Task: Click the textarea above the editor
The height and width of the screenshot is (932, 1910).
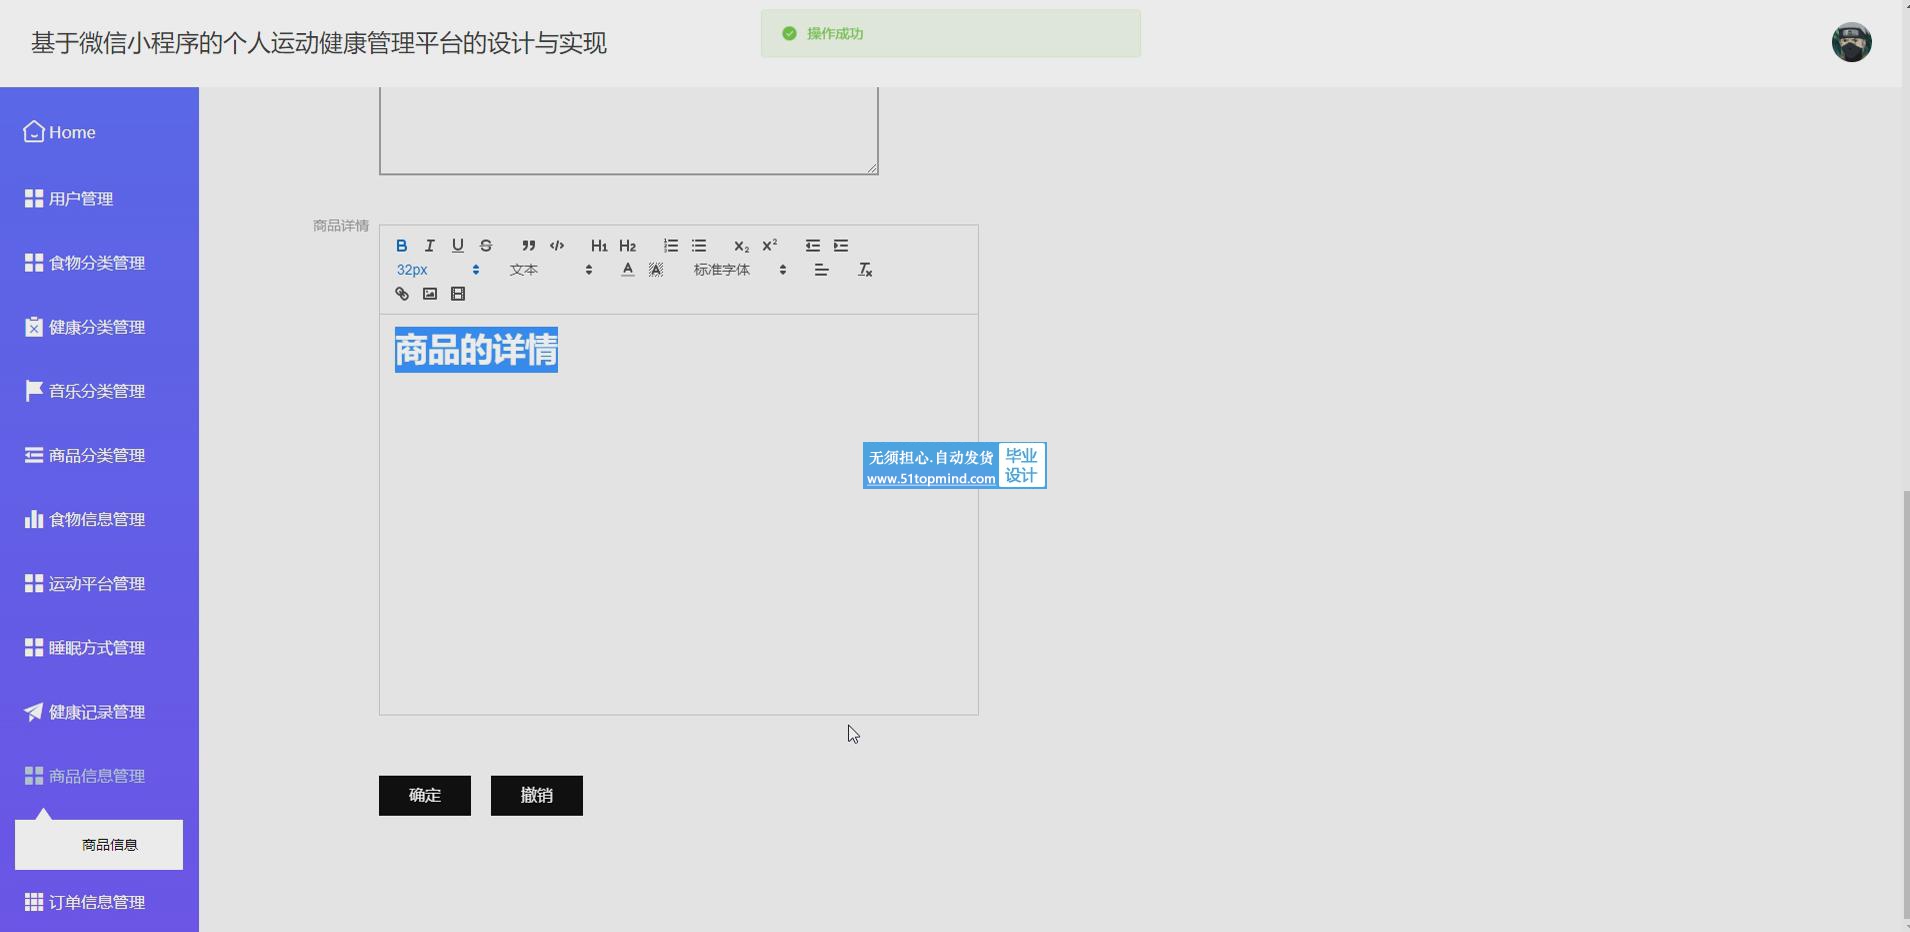Action: (x=629, y=130)
